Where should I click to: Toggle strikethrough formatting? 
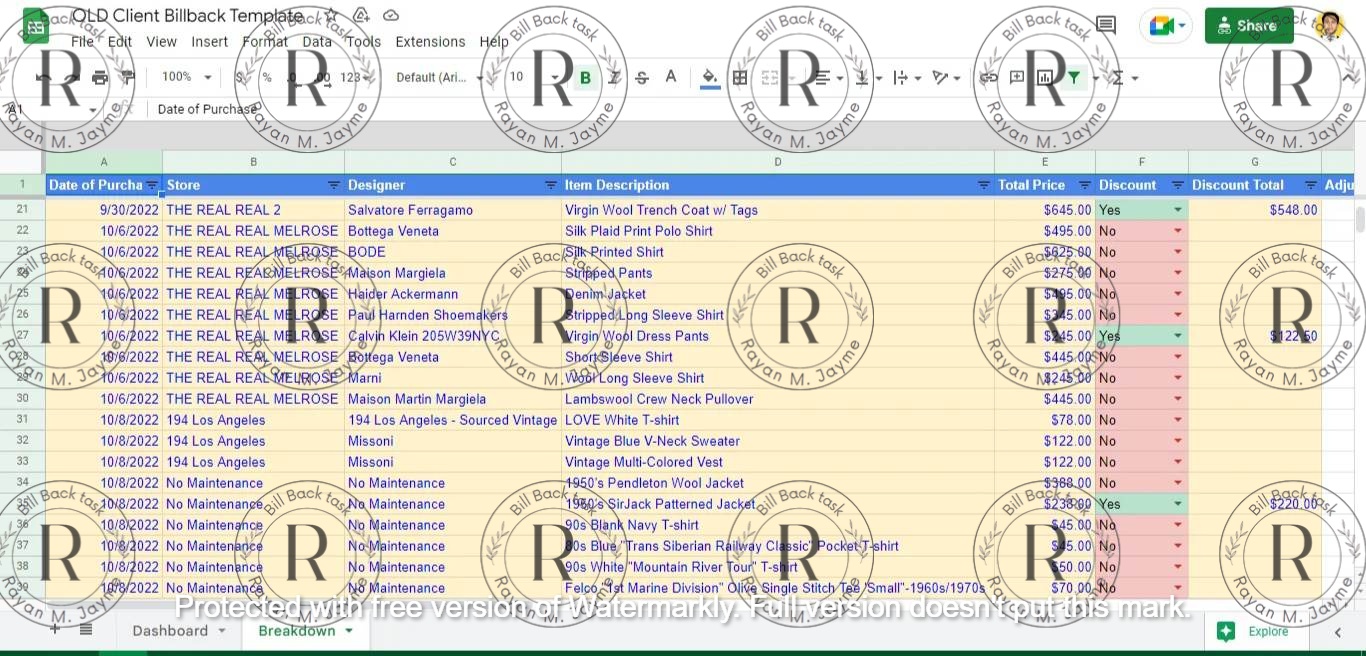(x=642, y=77)
